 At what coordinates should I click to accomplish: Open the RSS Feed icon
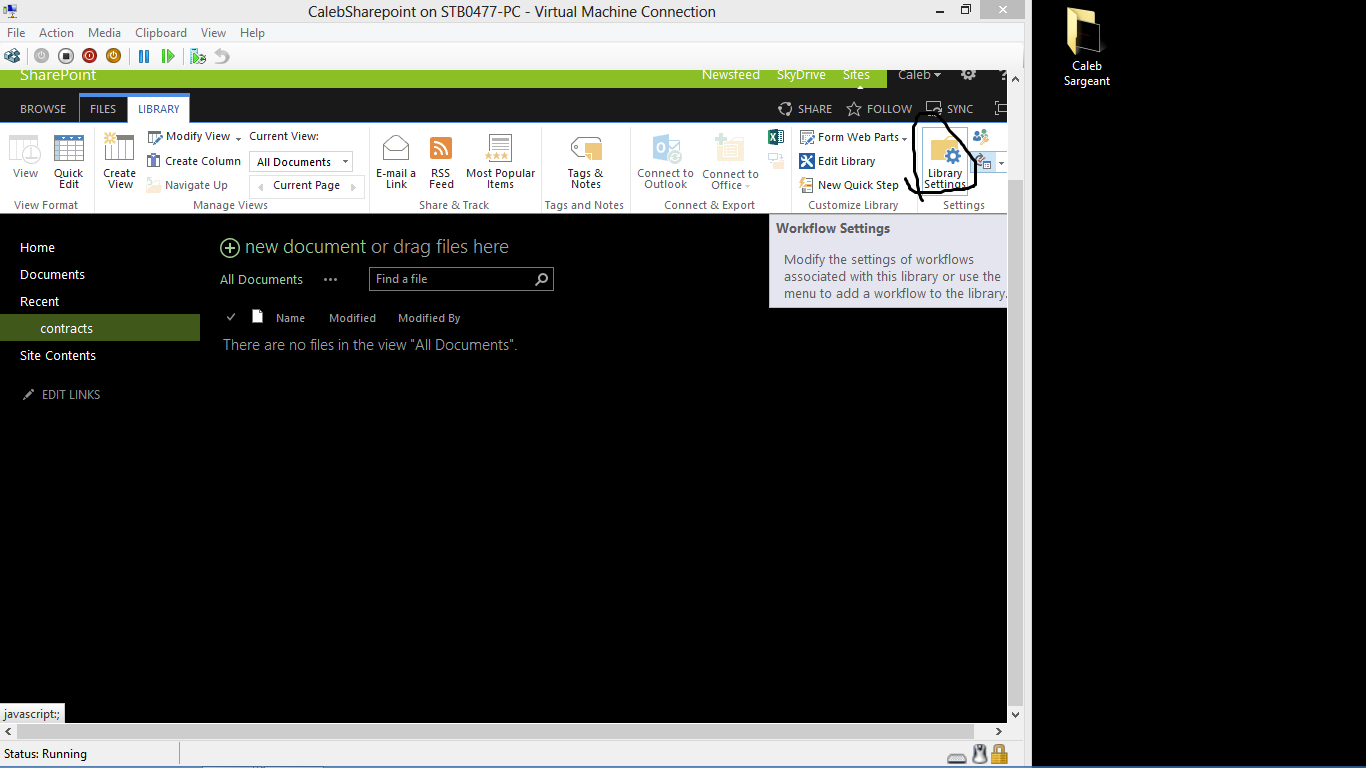(x=441, y=161)
